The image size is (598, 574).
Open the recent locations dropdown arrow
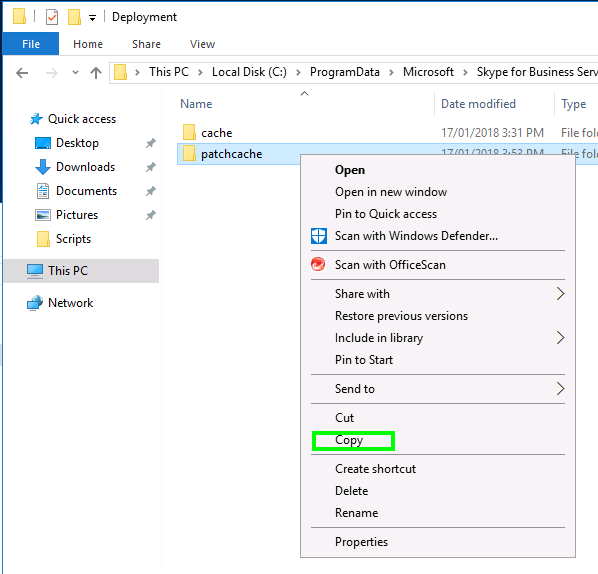[76, 72]
